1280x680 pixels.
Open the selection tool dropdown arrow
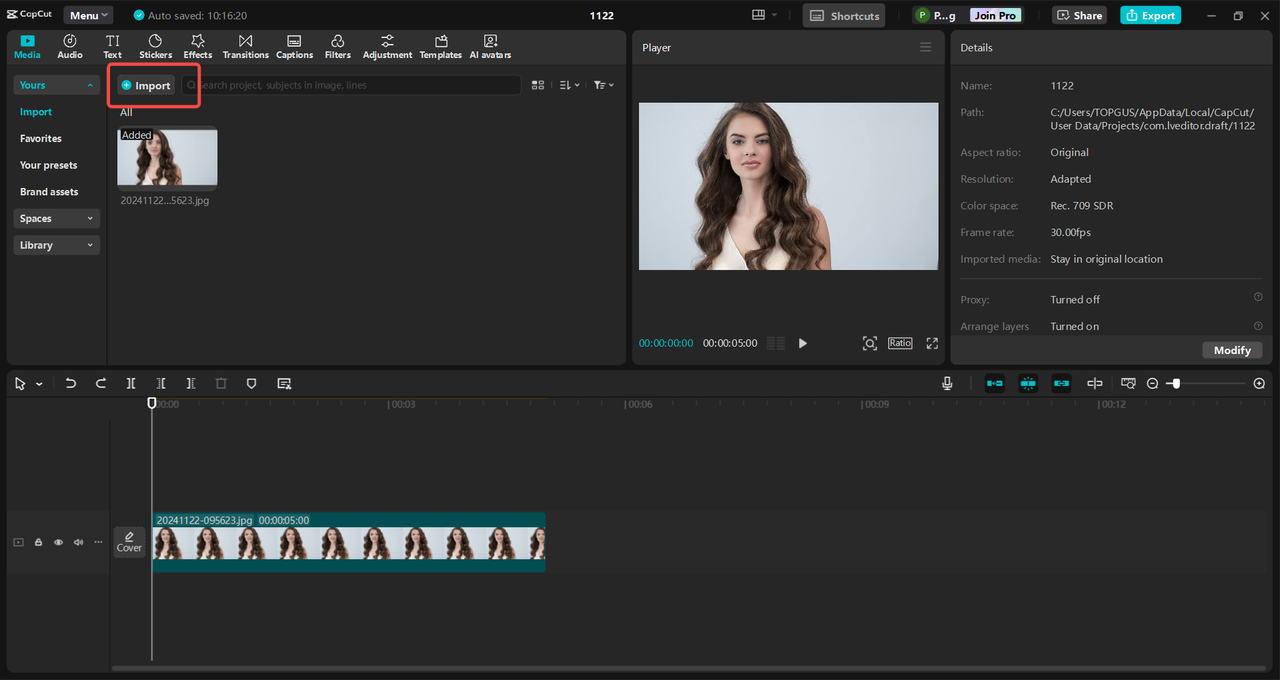click(39, 384)
